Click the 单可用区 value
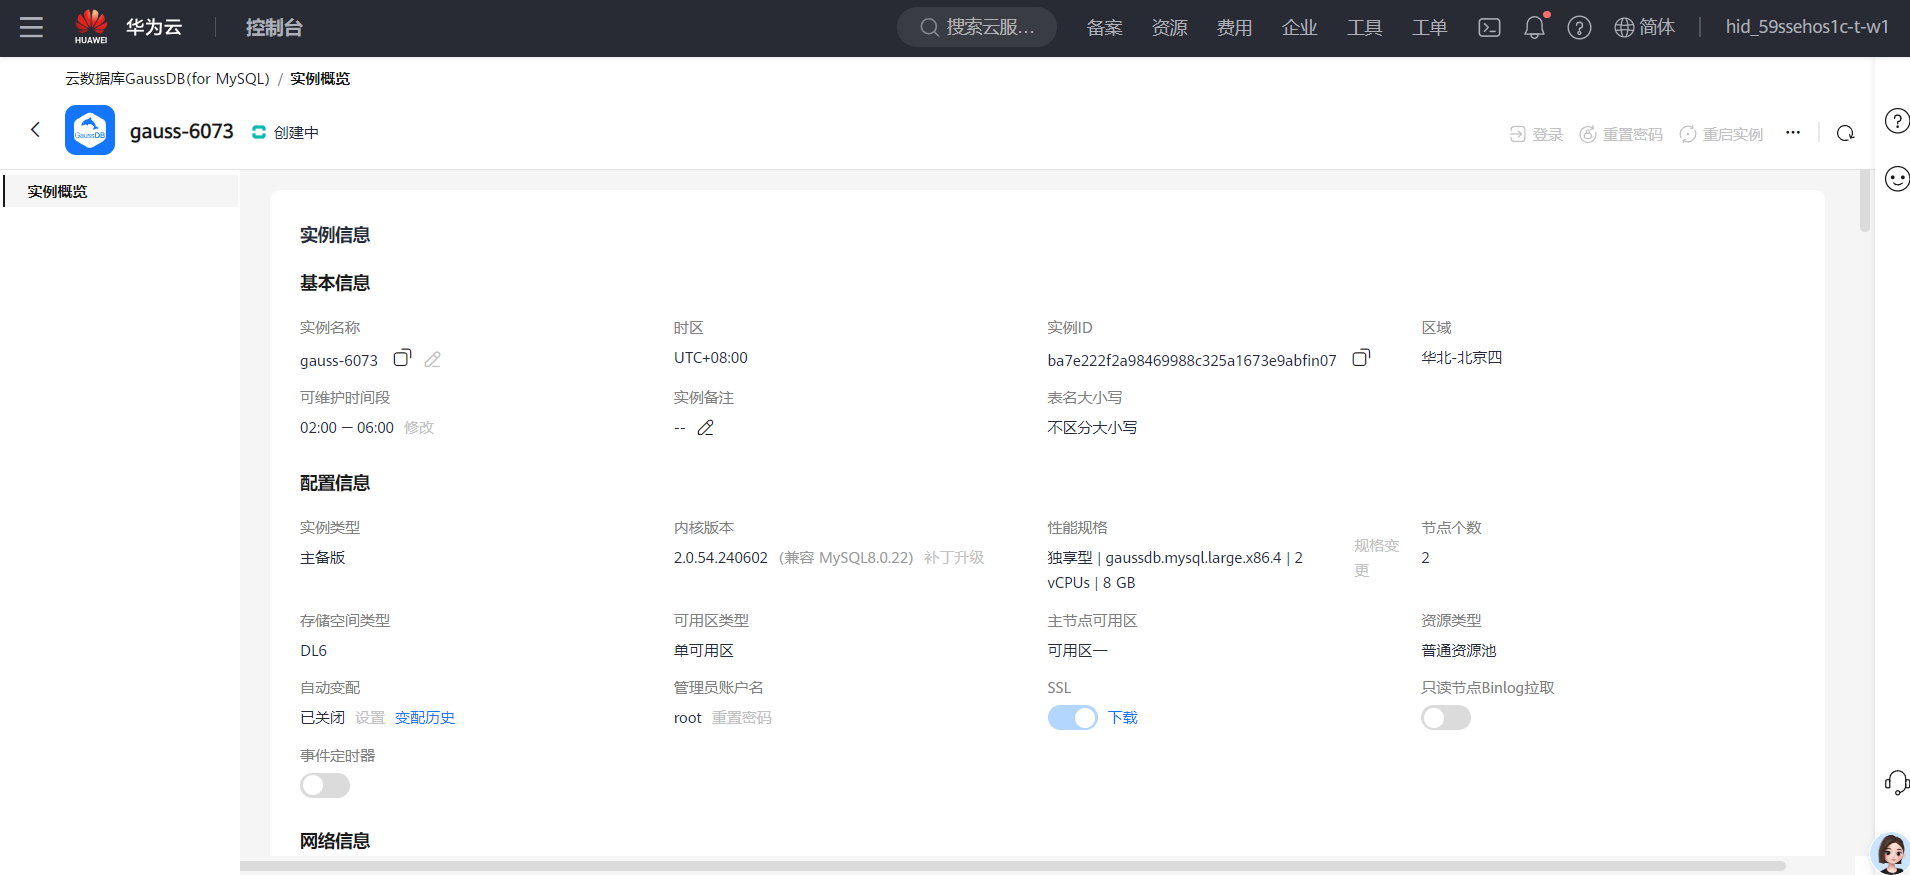This screenshot has height=875, width=1910. click(x=704, y=651)
